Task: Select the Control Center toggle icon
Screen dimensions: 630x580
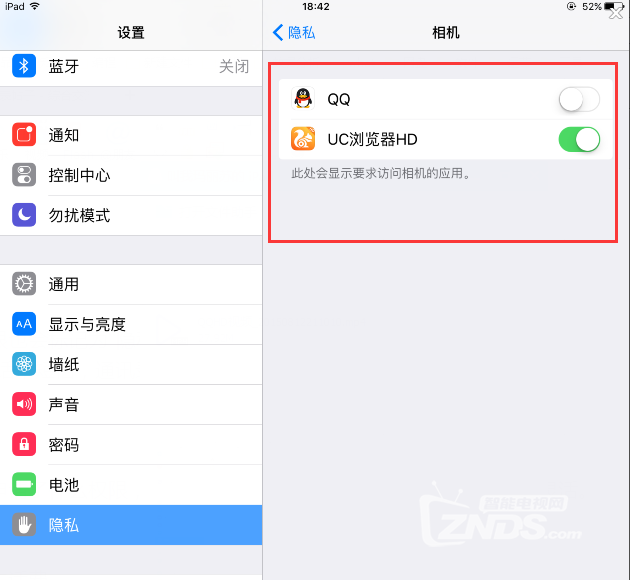Action: [x=24, y=175]
